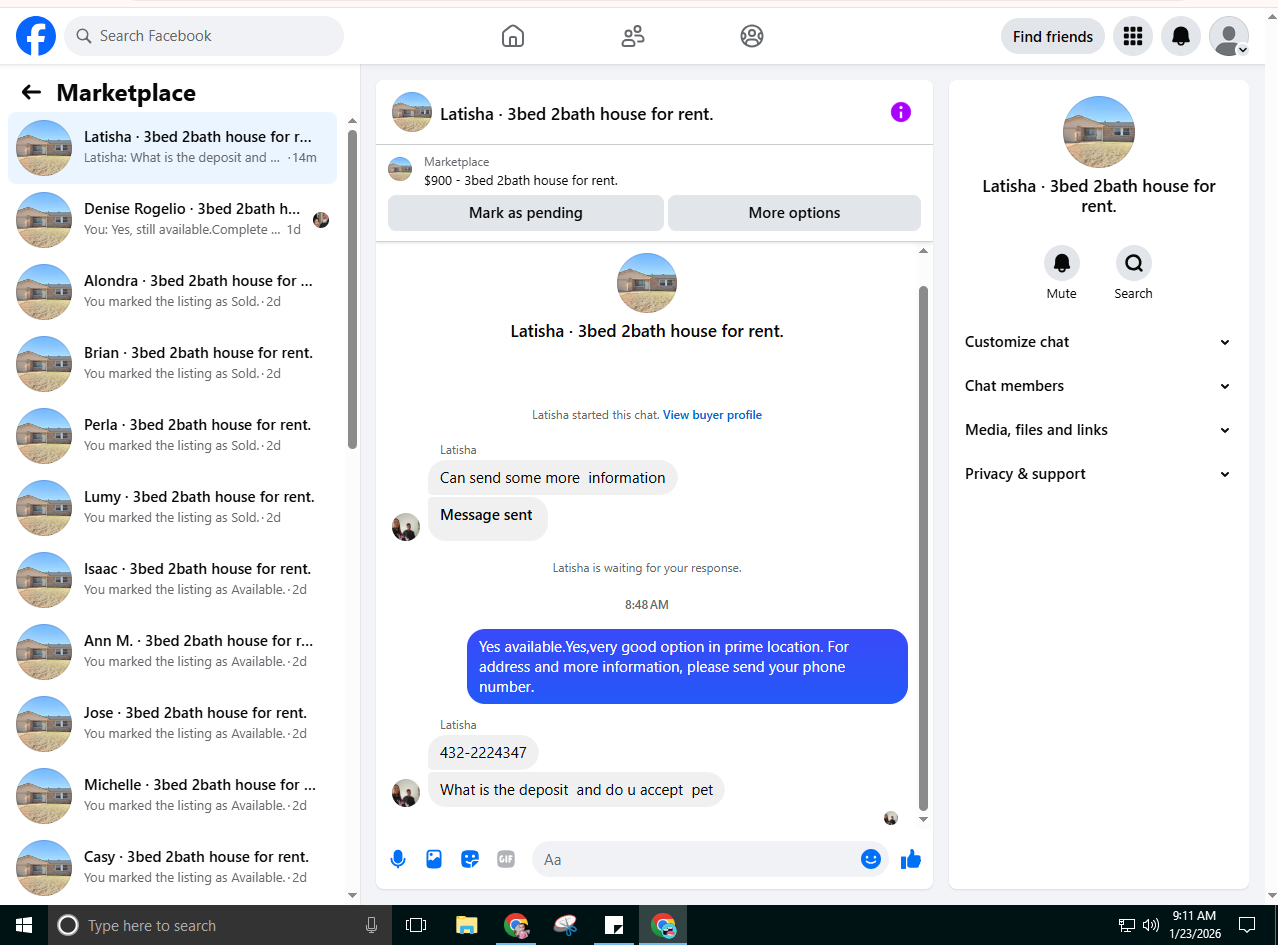Open Windows Start menu
The image size is (1278, 945).
(24, 925)
